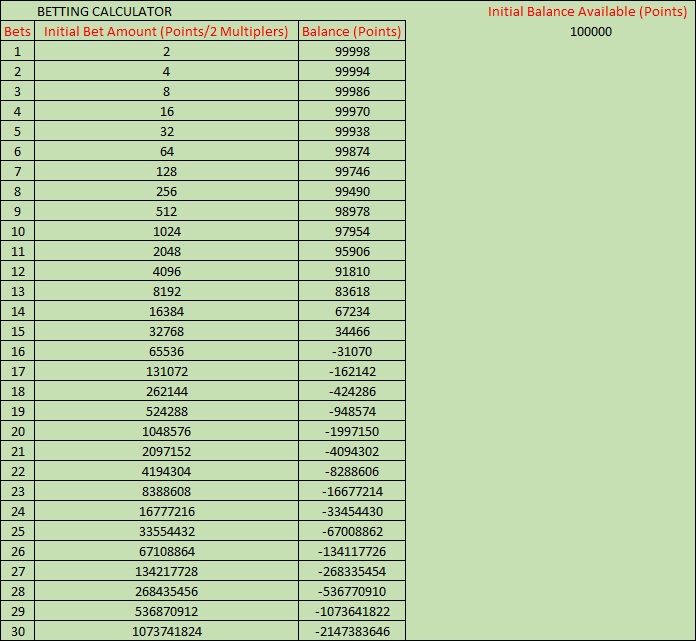Select bet amount cell 1024
696x641 pixels.
[166, 231]
